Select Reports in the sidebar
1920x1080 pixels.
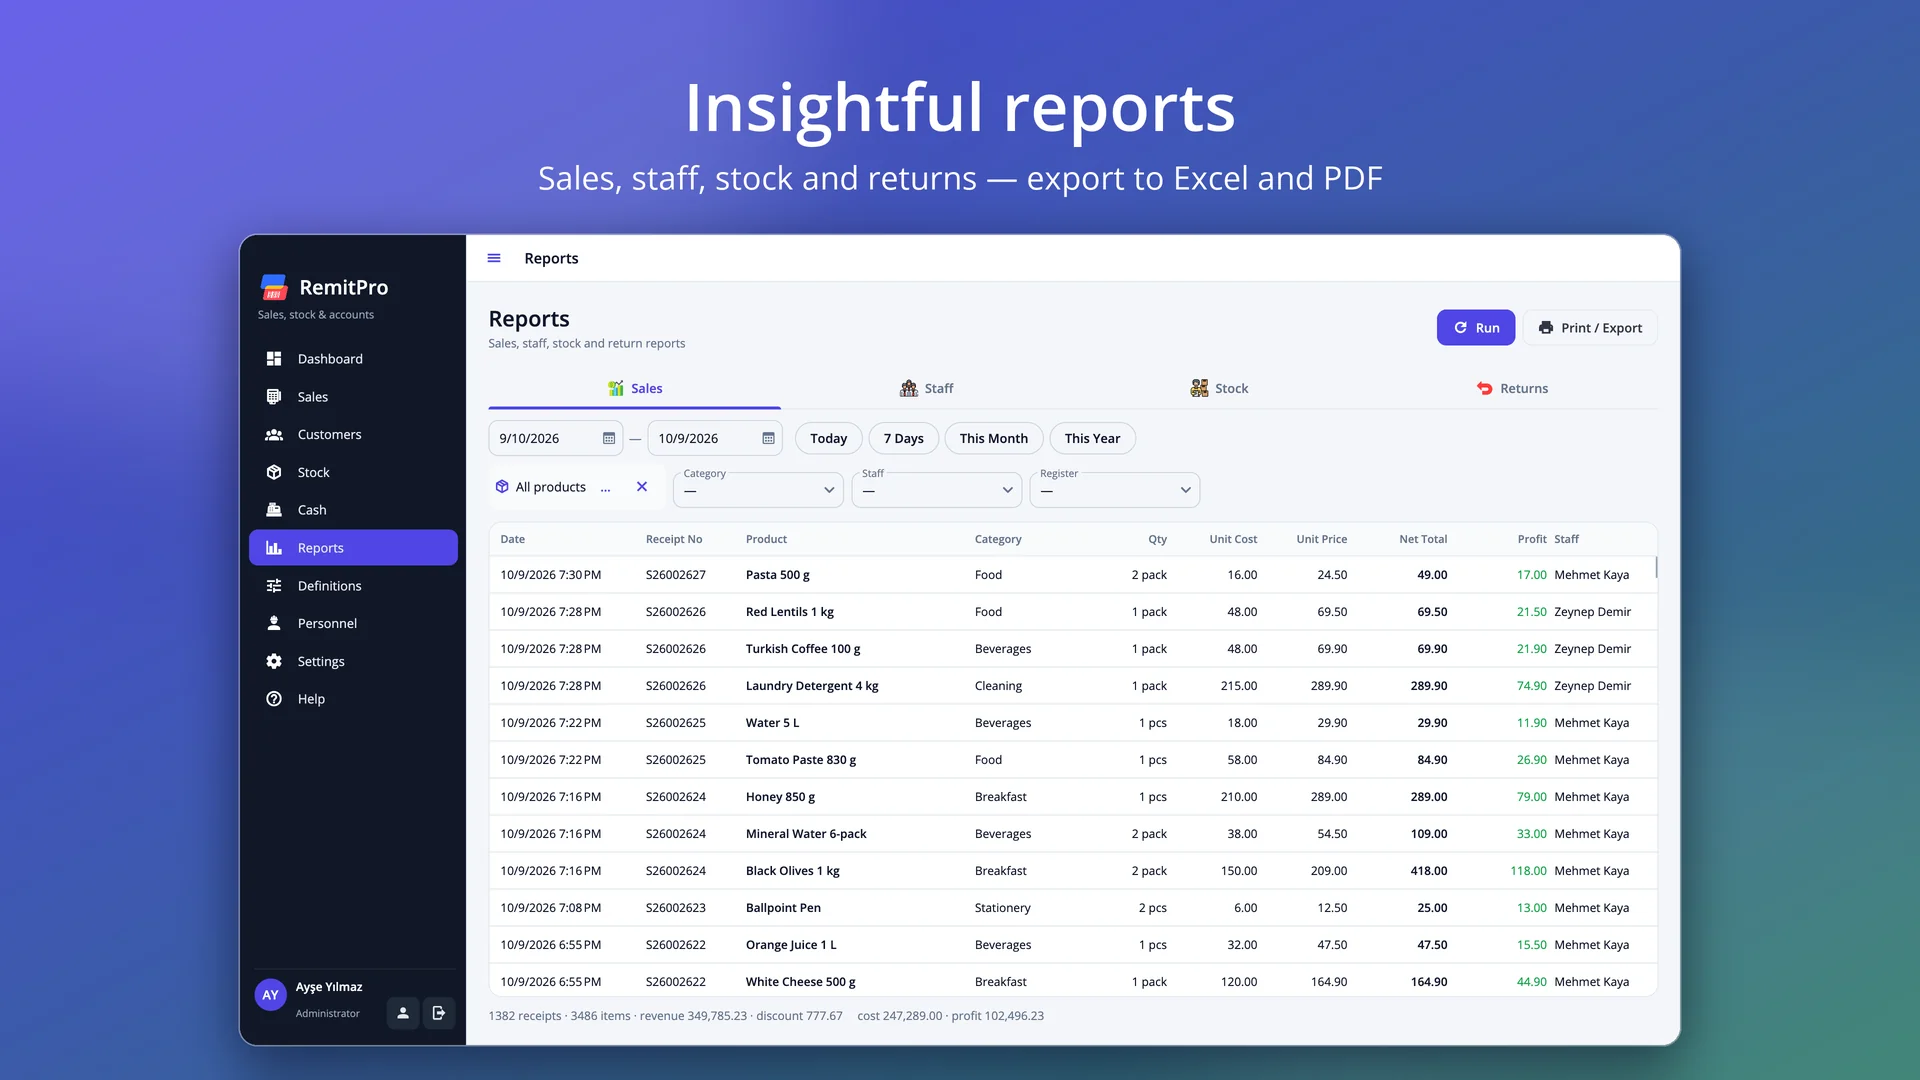pos(353,548)
